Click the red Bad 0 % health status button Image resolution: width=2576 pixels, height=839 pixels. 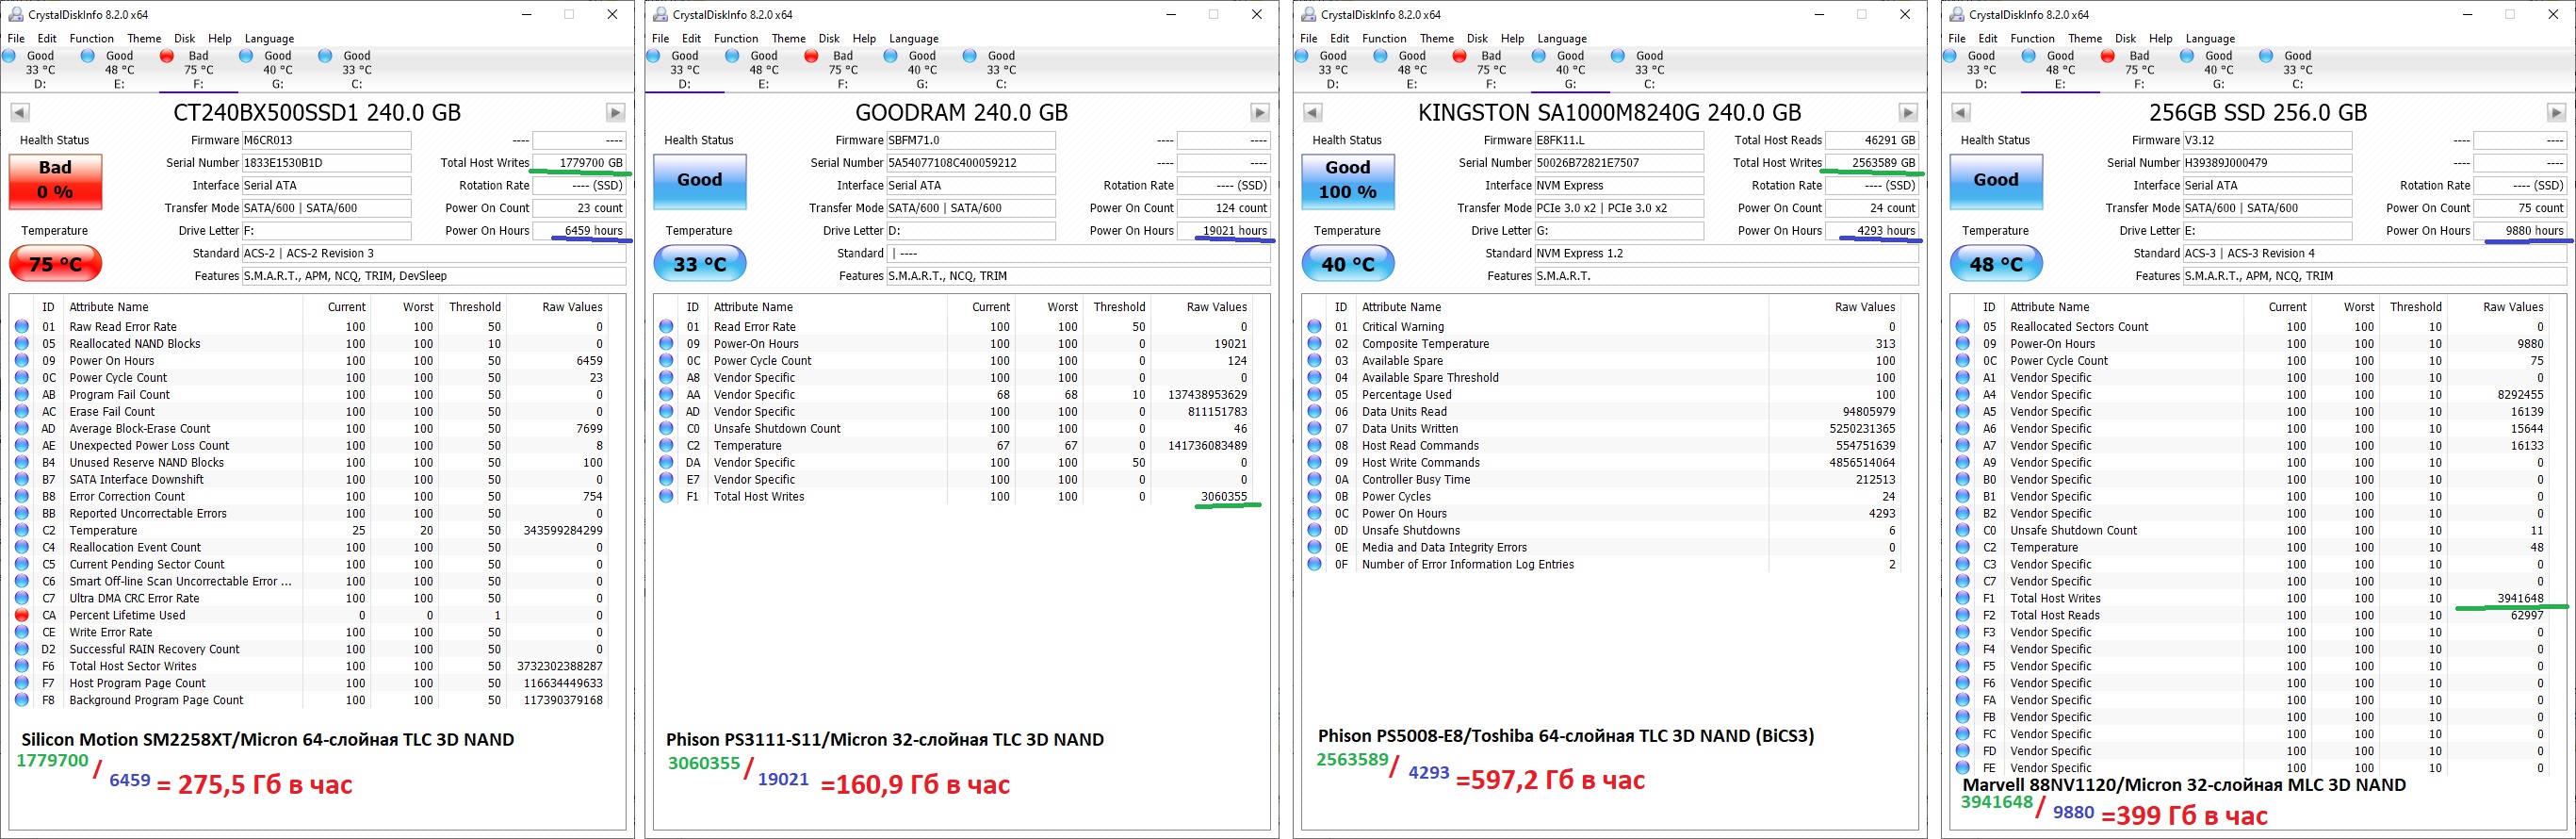click(x=55, y=180)
